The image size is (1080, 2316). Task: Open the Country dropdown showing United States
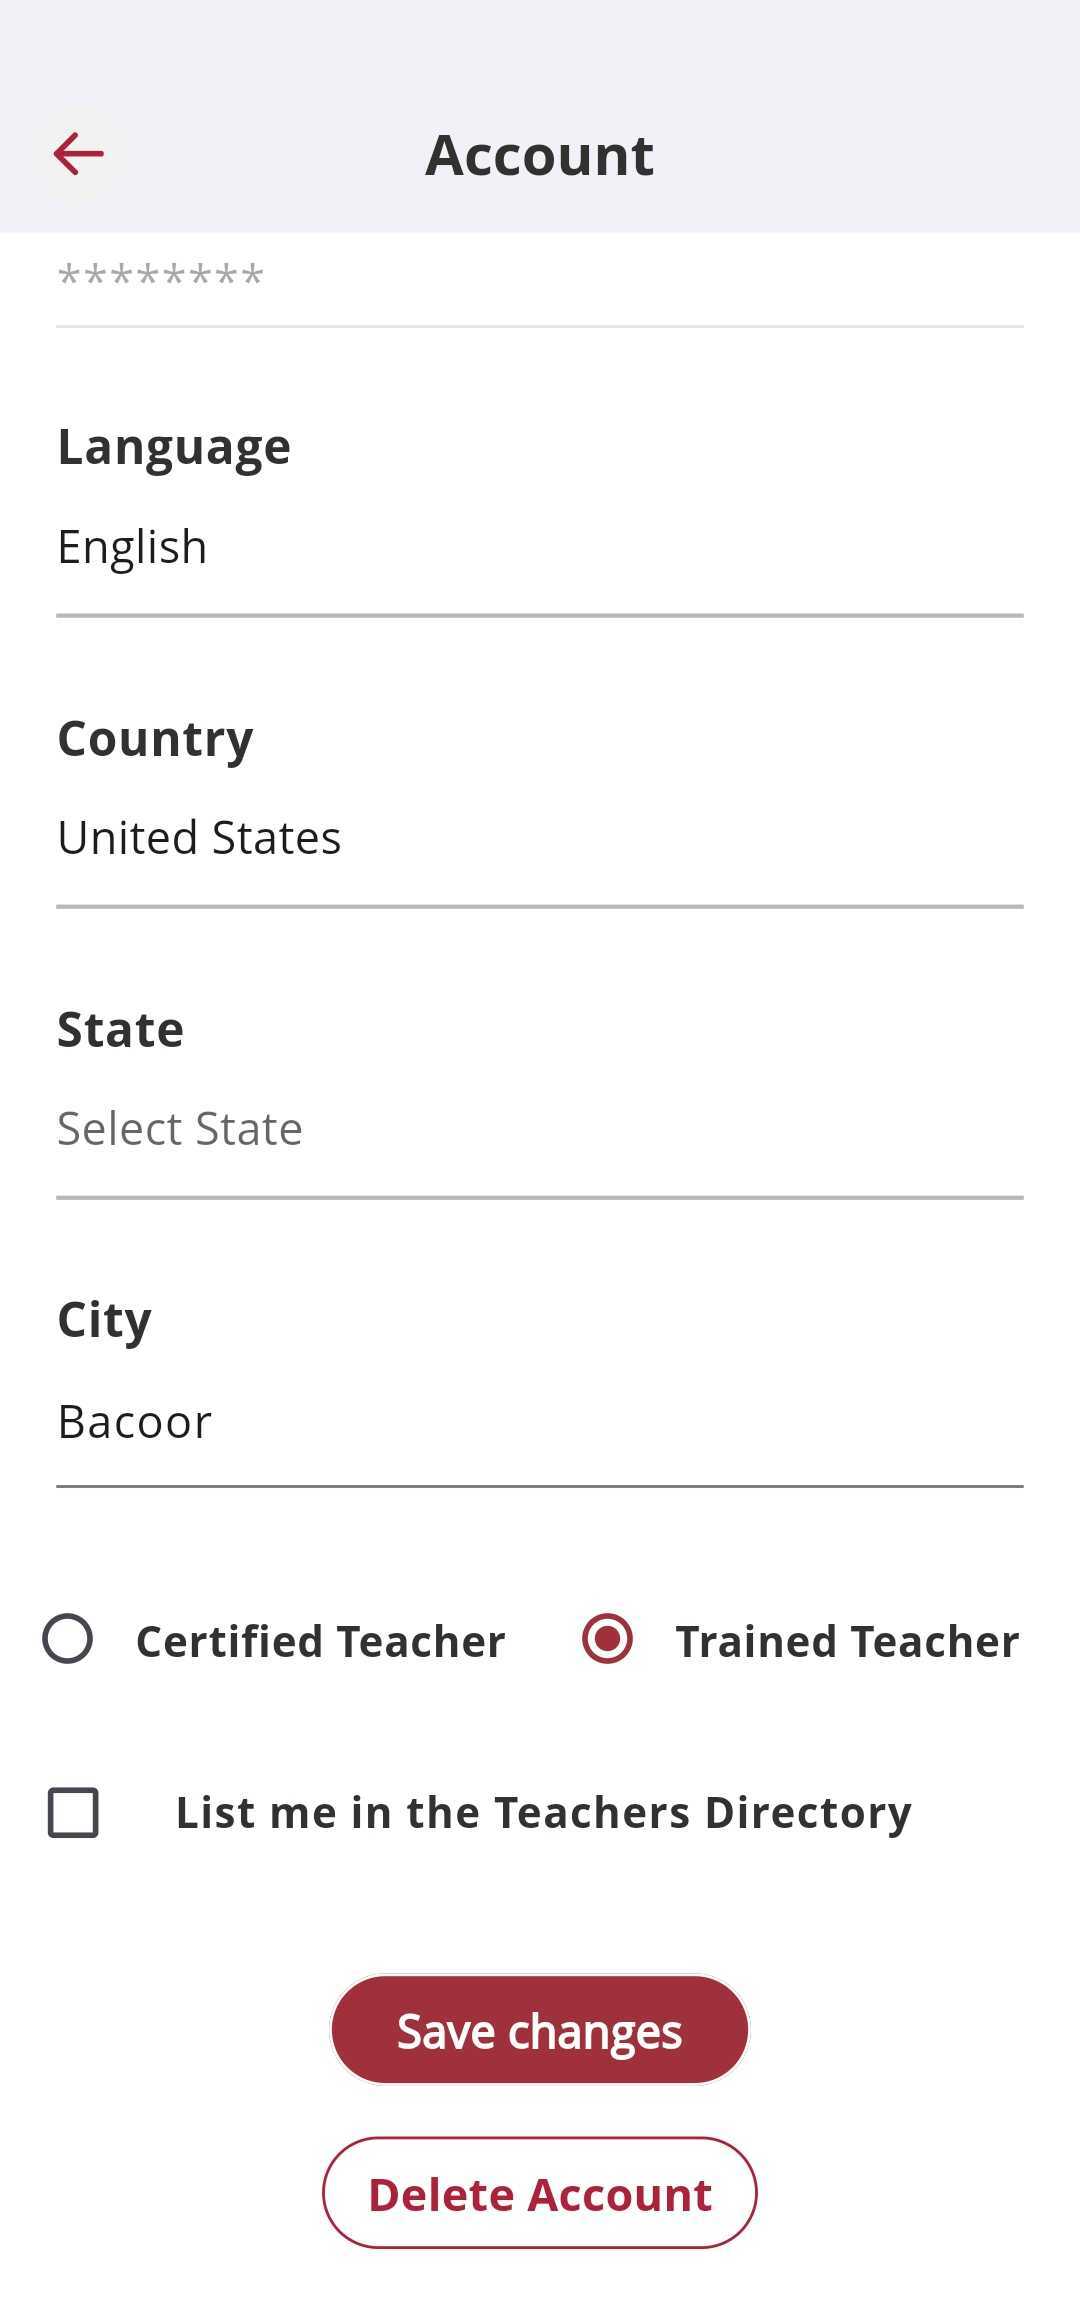pyautogui.click(x=540, y=839)
